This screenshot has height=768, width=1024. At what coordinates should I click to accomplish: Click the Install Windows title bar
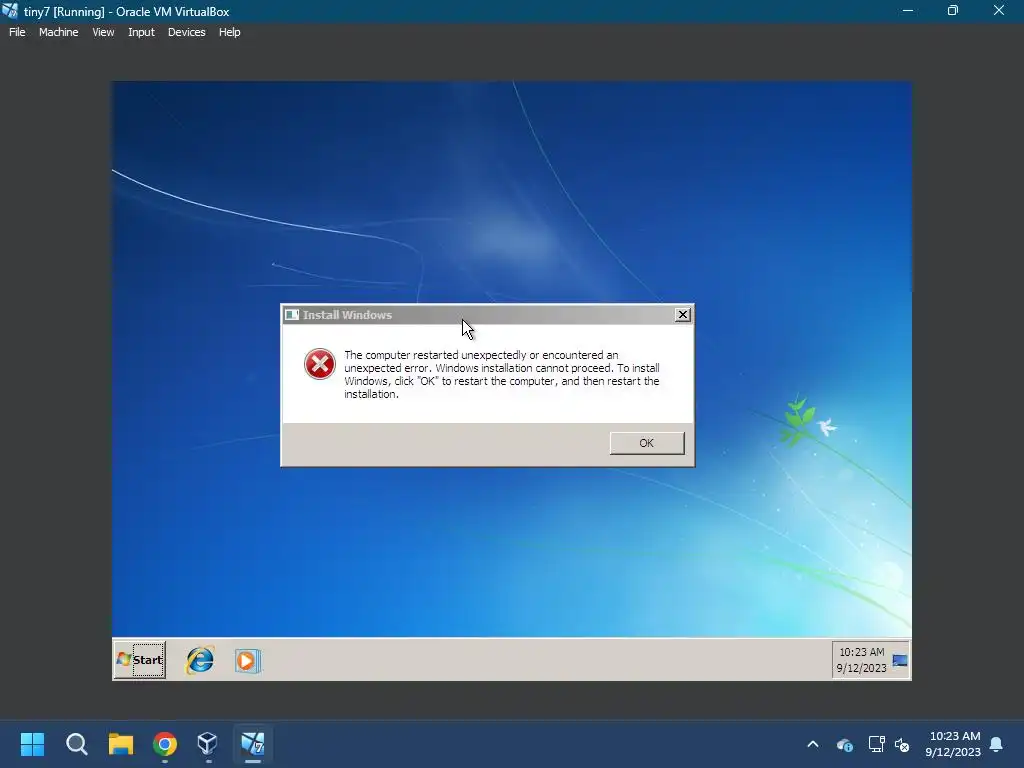coord(487,315)
